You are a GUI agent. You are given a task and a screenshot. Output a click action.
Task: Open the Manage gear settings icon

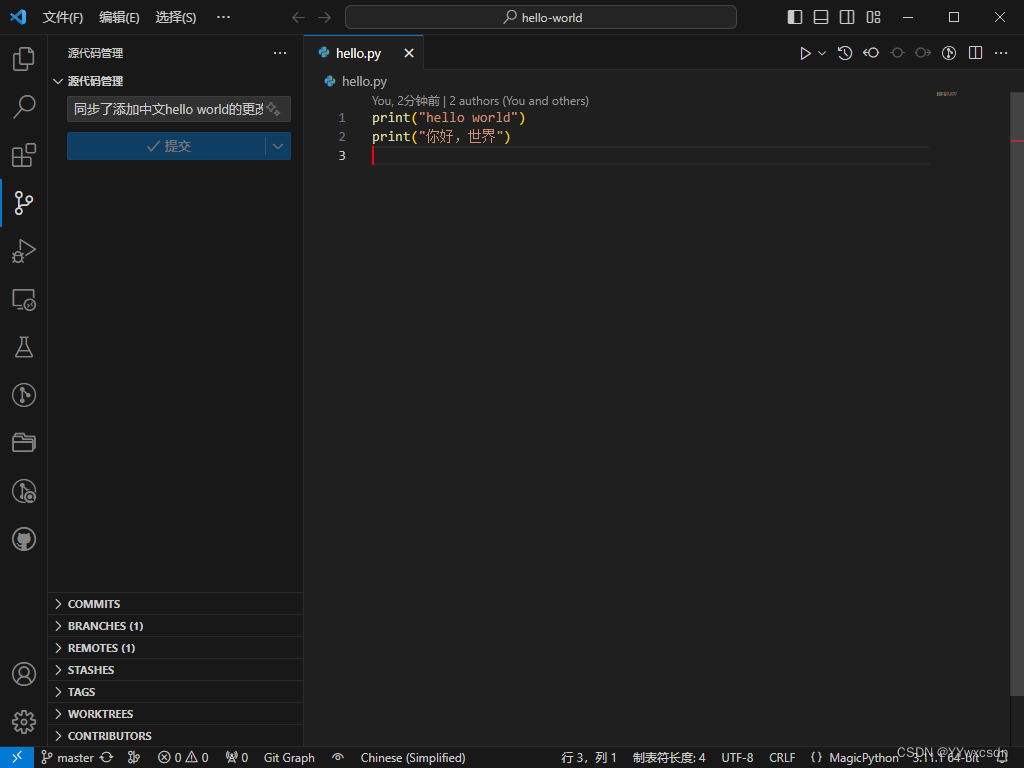[24, 722]
